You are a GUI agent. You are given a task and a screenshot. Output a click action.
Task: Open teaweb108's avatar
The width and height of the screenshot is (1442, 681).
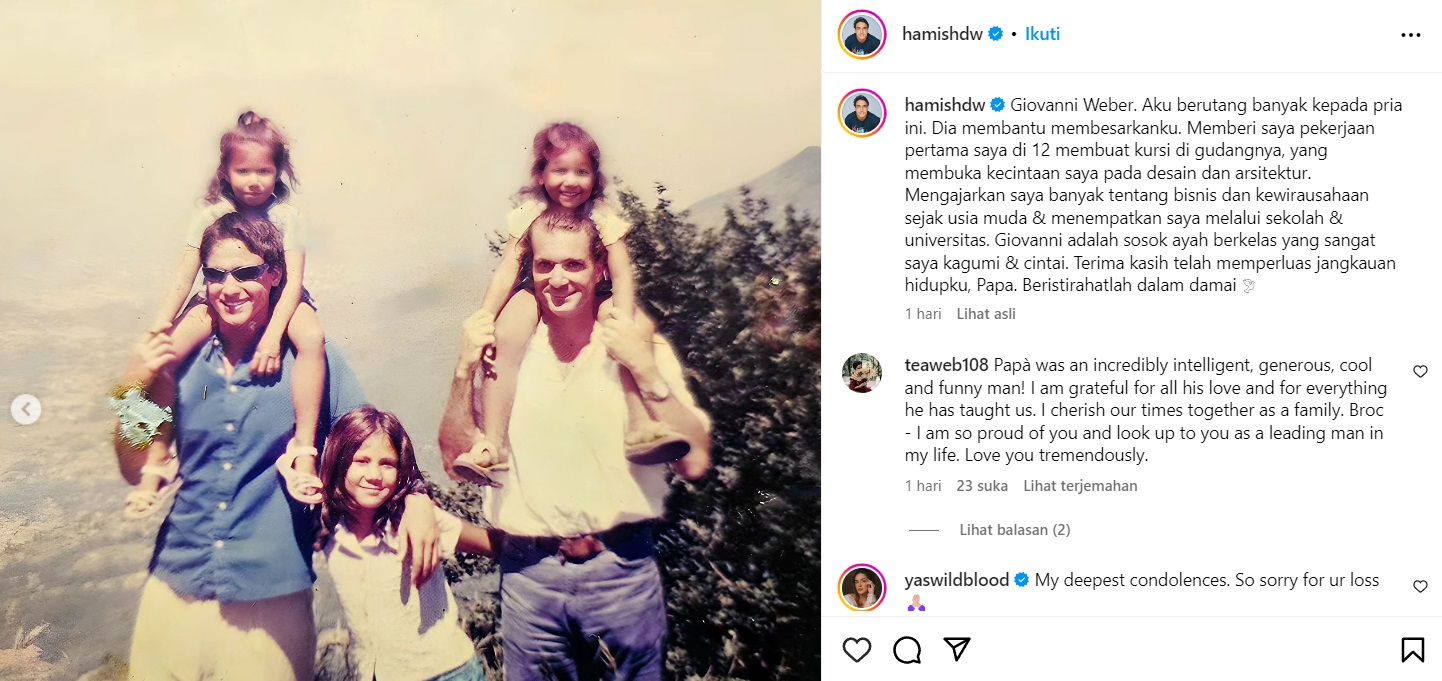[x=861, y=373]
